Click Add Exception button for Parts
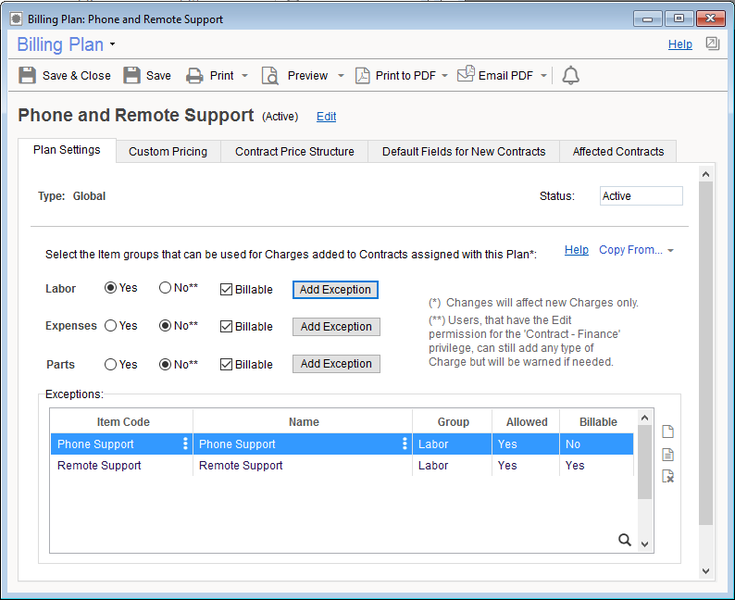The height and width of the screenshot is (600, 735). (336, 364)
